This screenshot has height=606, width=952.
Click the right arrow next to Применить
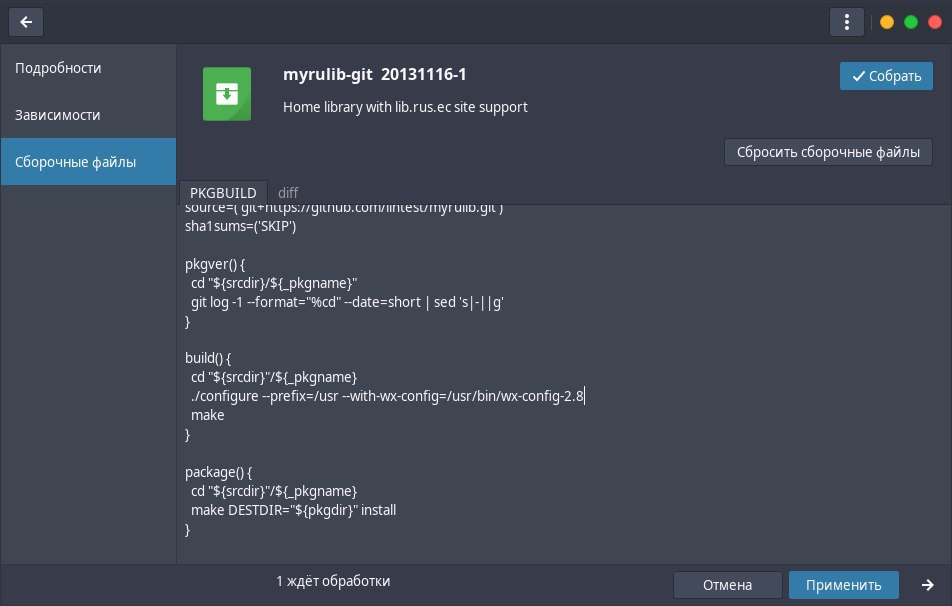928,585
